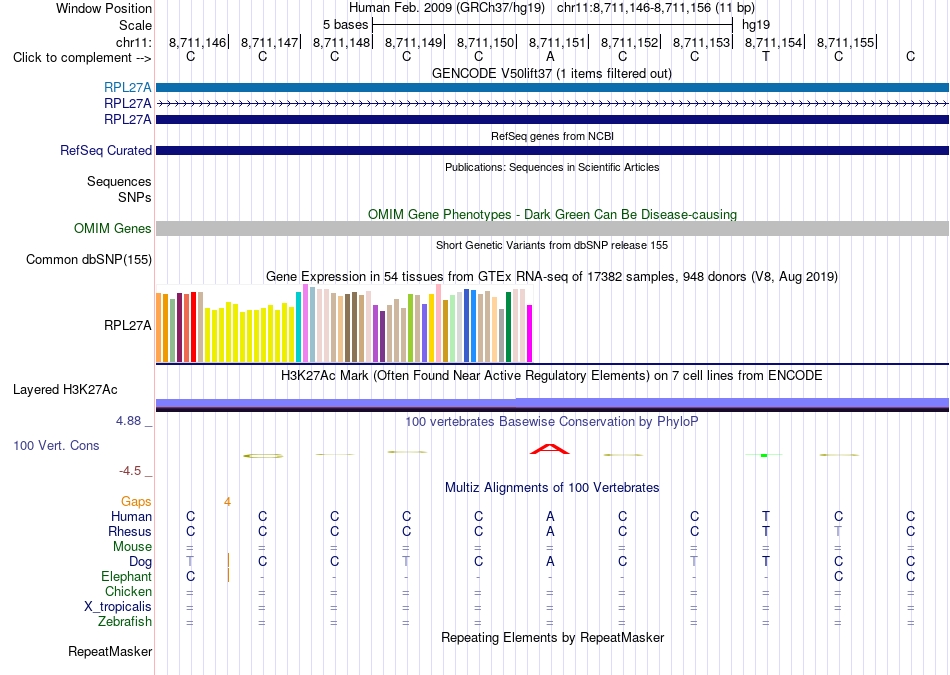This screenshot has height=675, width=950.
Task: Click the T base in the complement row
Action: point(766,57)
